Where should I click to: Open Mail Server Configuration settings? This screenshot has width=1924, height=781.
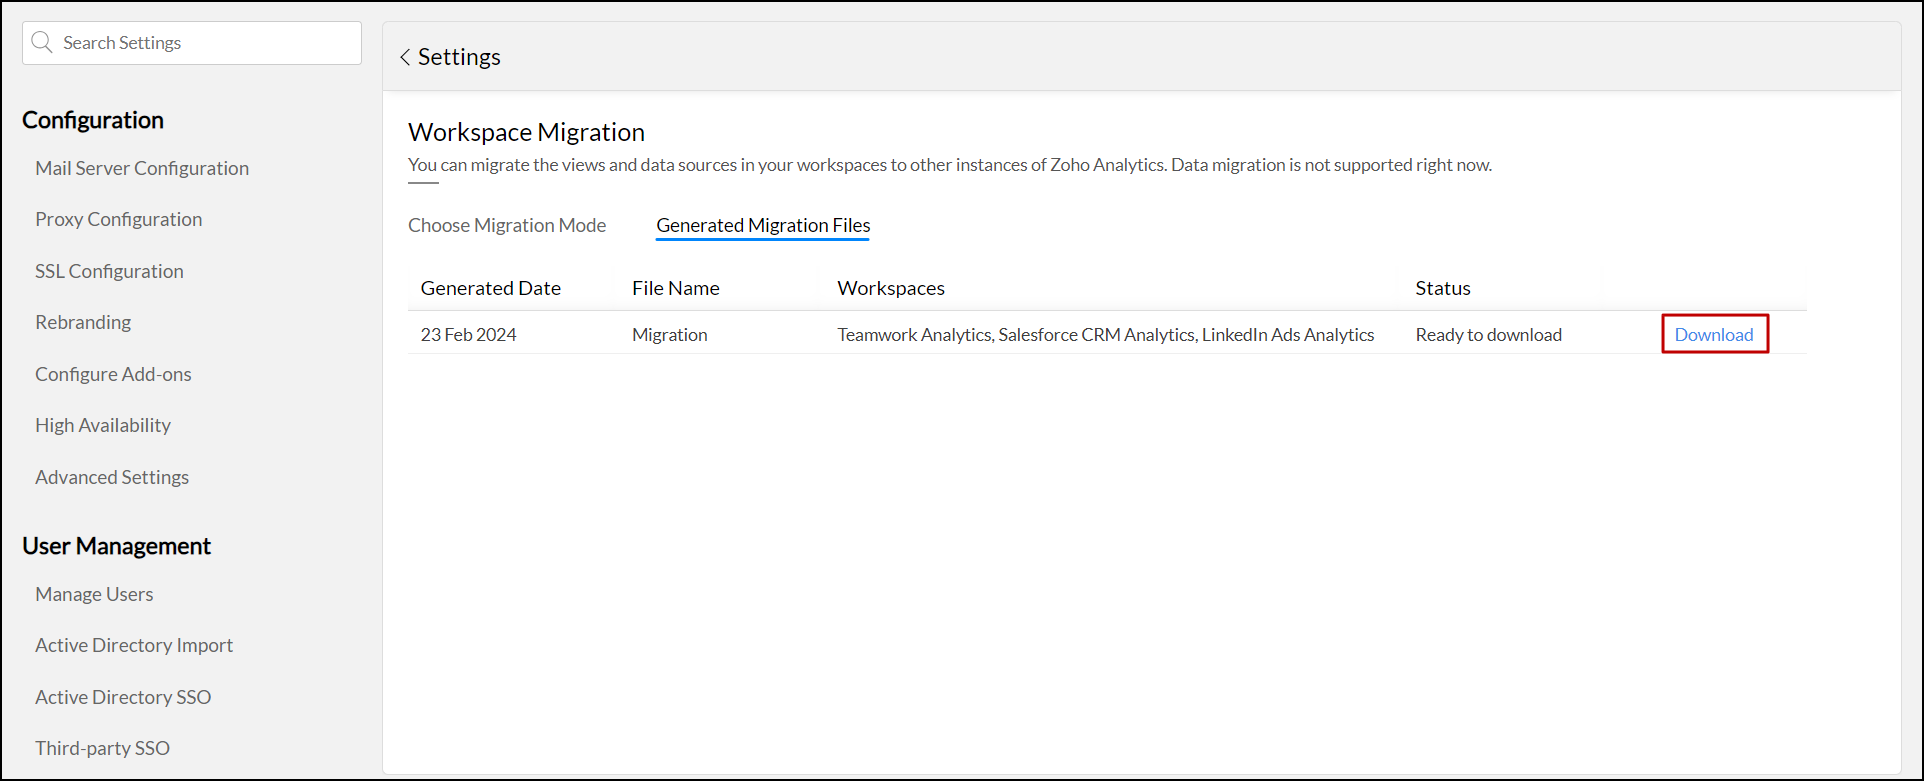pyautogui.click(x=142, y=168)
